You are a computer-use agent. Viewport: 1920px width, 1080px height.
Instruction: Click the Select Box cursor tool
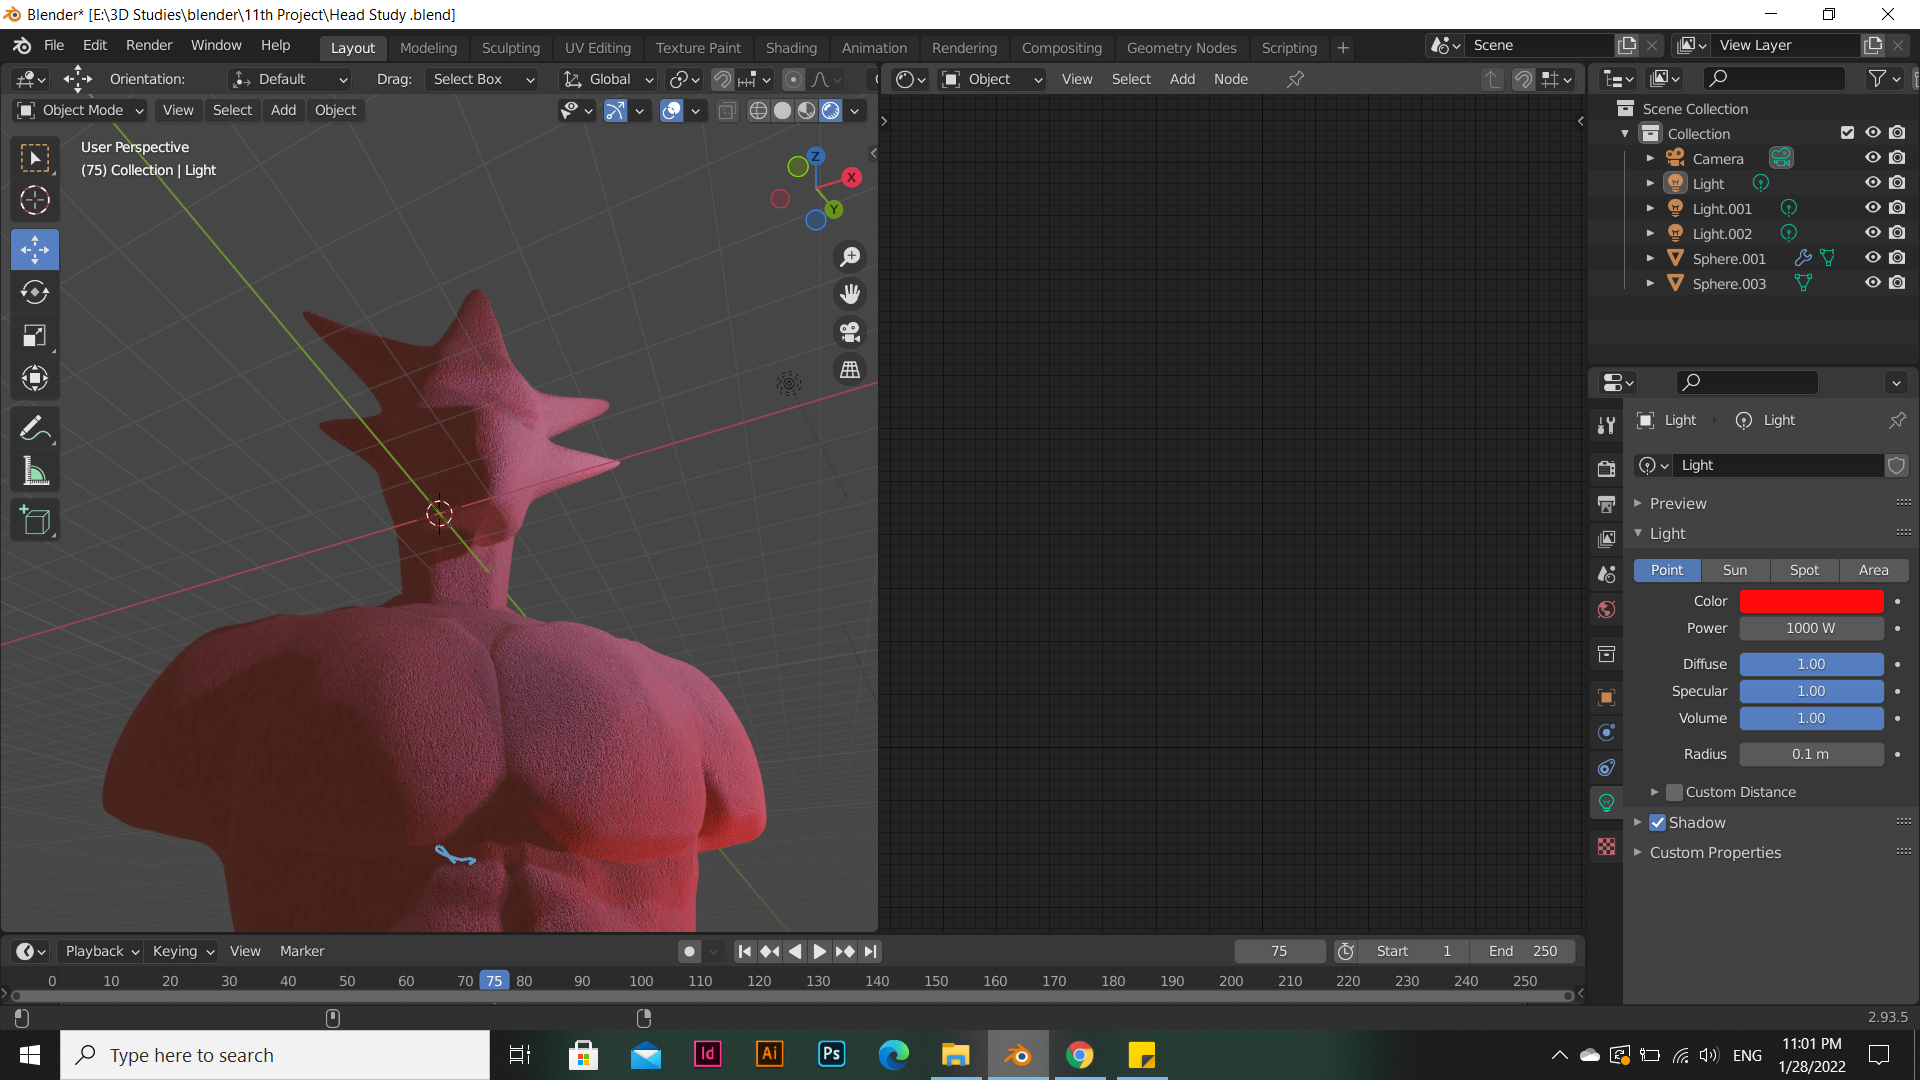coord(35,158)
